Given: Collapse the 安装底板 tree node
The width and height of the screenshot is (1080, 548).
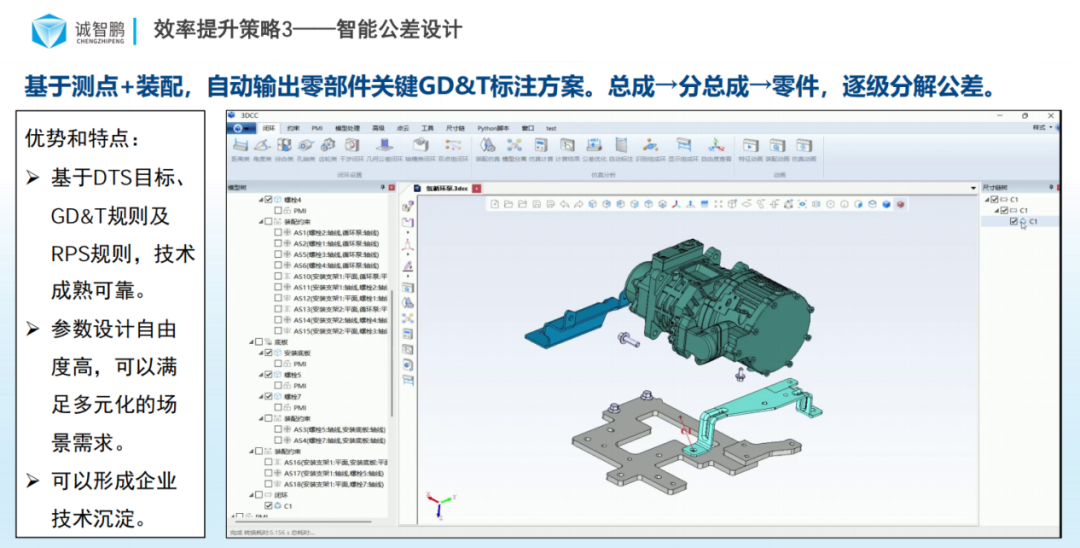Looking at the screenshot, I should tap(261, 352).
